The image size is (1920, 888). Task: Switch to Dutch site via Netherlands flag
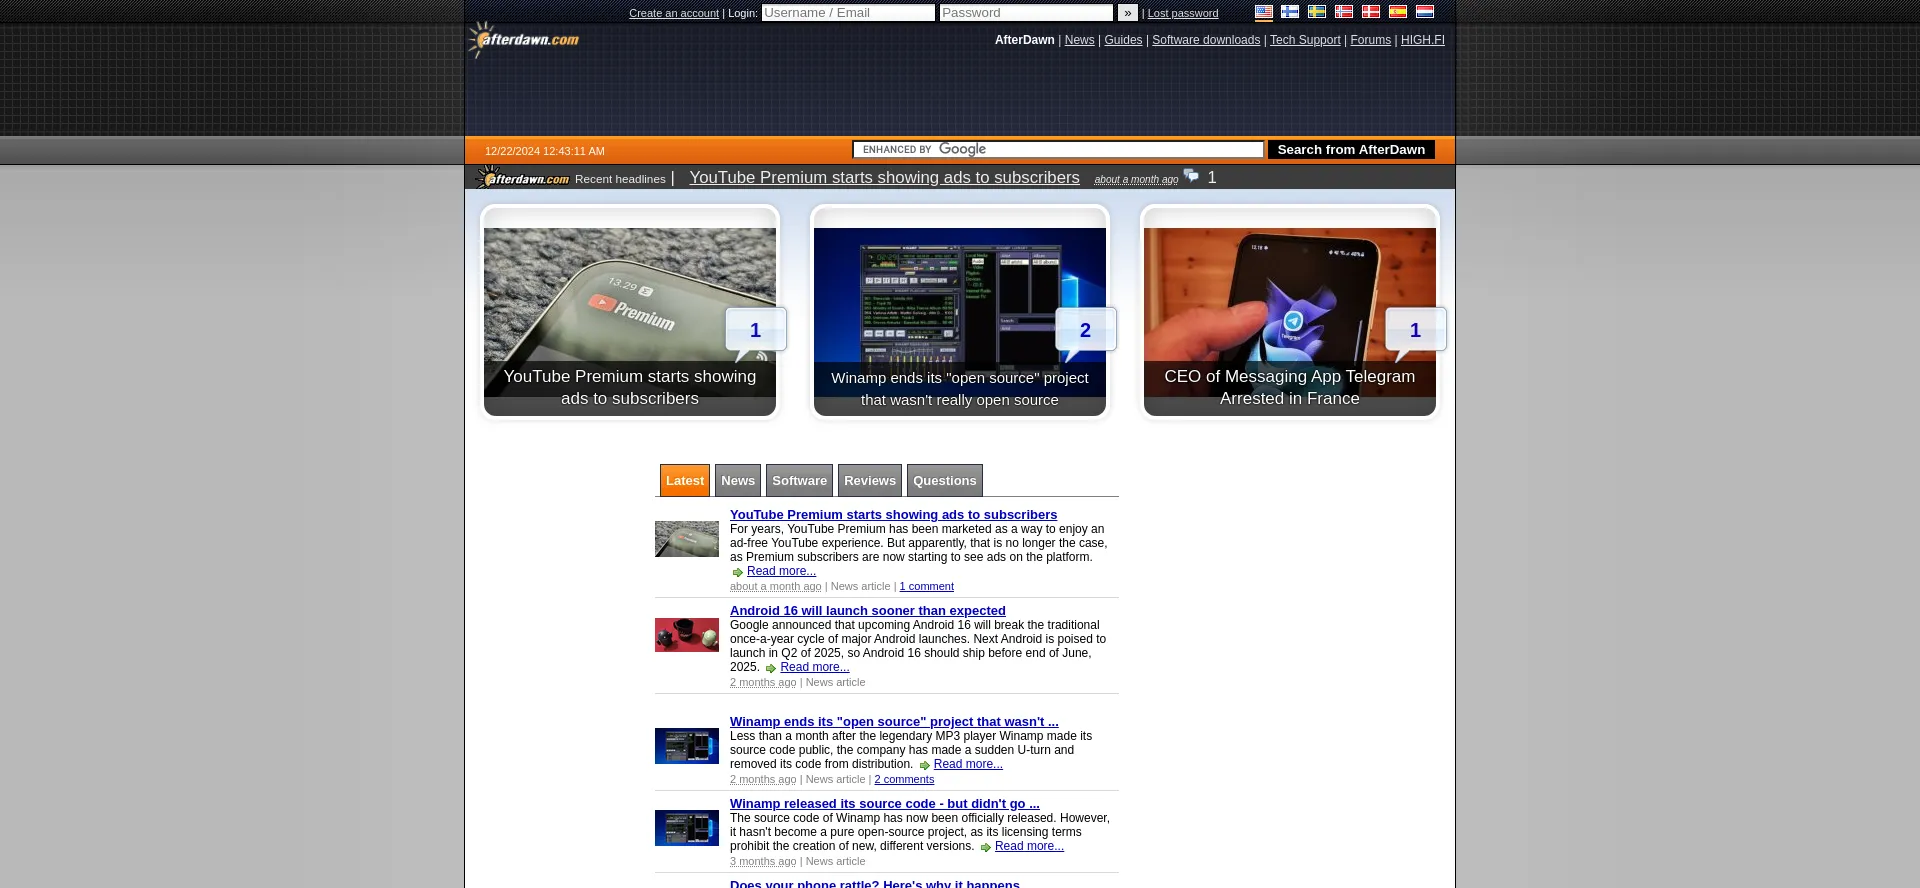1425,12
